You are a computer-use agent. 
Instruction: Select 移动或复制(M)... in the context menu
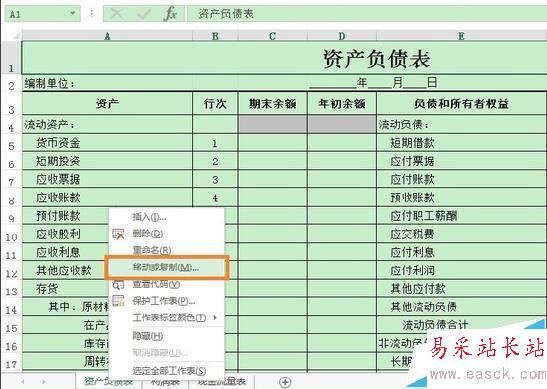tap(166, 268)
